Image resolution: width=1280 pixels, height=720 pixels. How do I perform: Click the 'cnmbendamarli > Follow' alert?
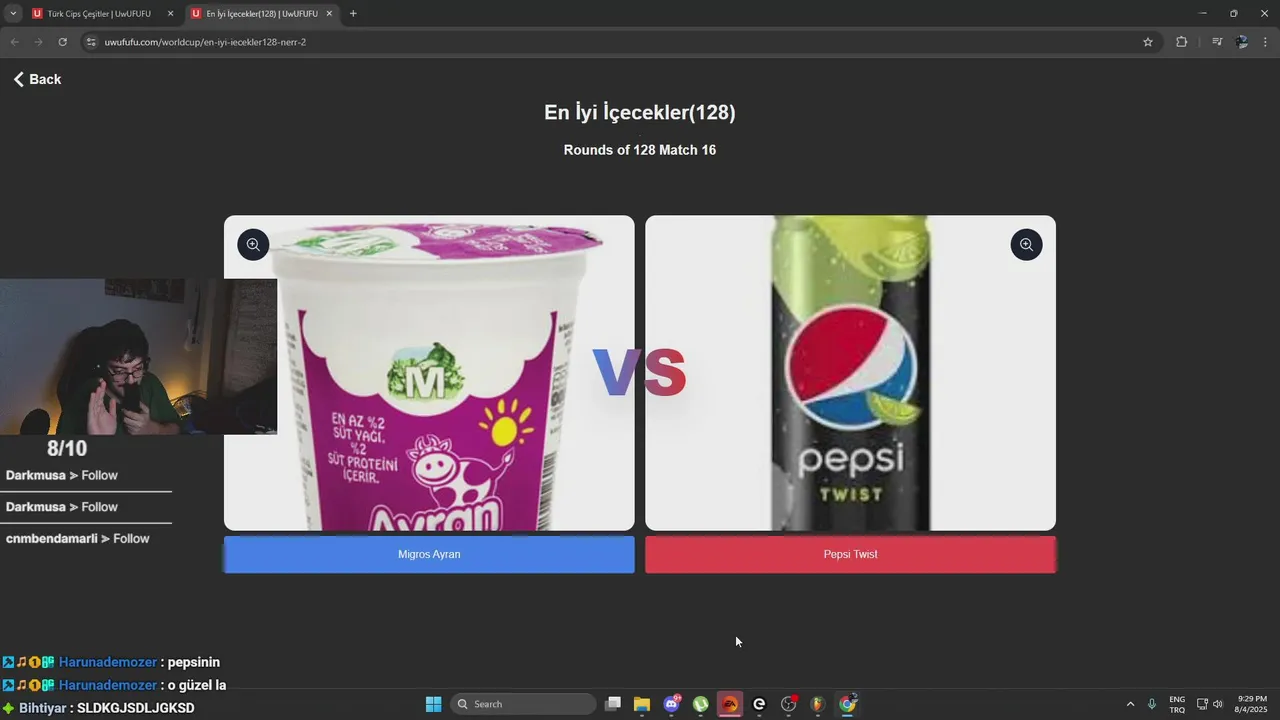click(77, 538)
